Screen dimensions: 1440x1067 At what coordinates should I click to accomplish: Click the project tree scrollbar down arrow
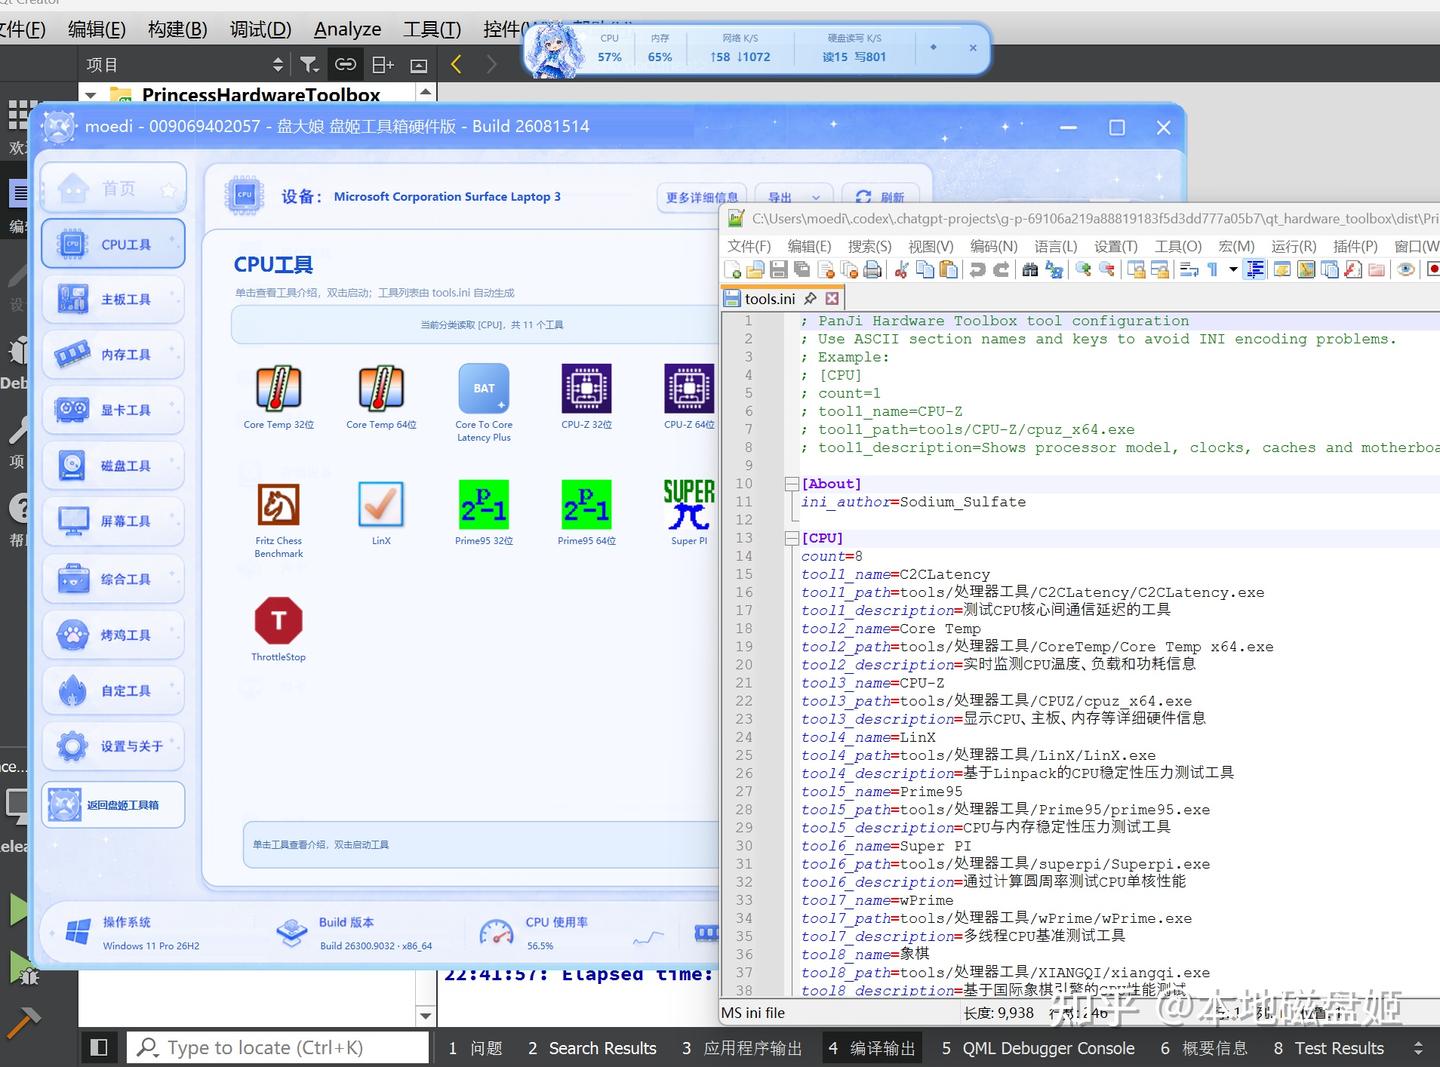(x=426, y=1016)
